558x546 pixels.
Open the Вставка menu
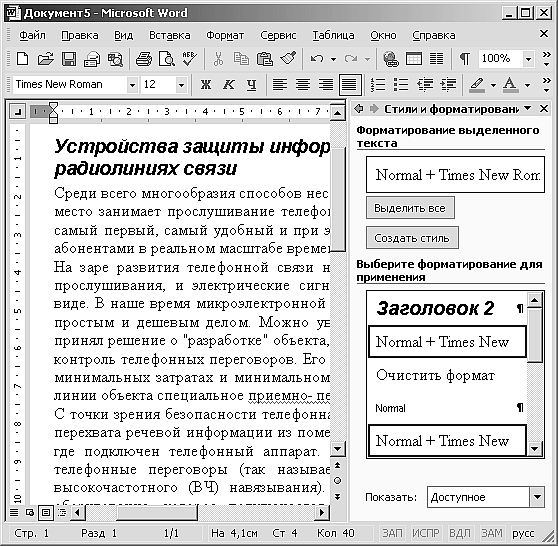169,35
